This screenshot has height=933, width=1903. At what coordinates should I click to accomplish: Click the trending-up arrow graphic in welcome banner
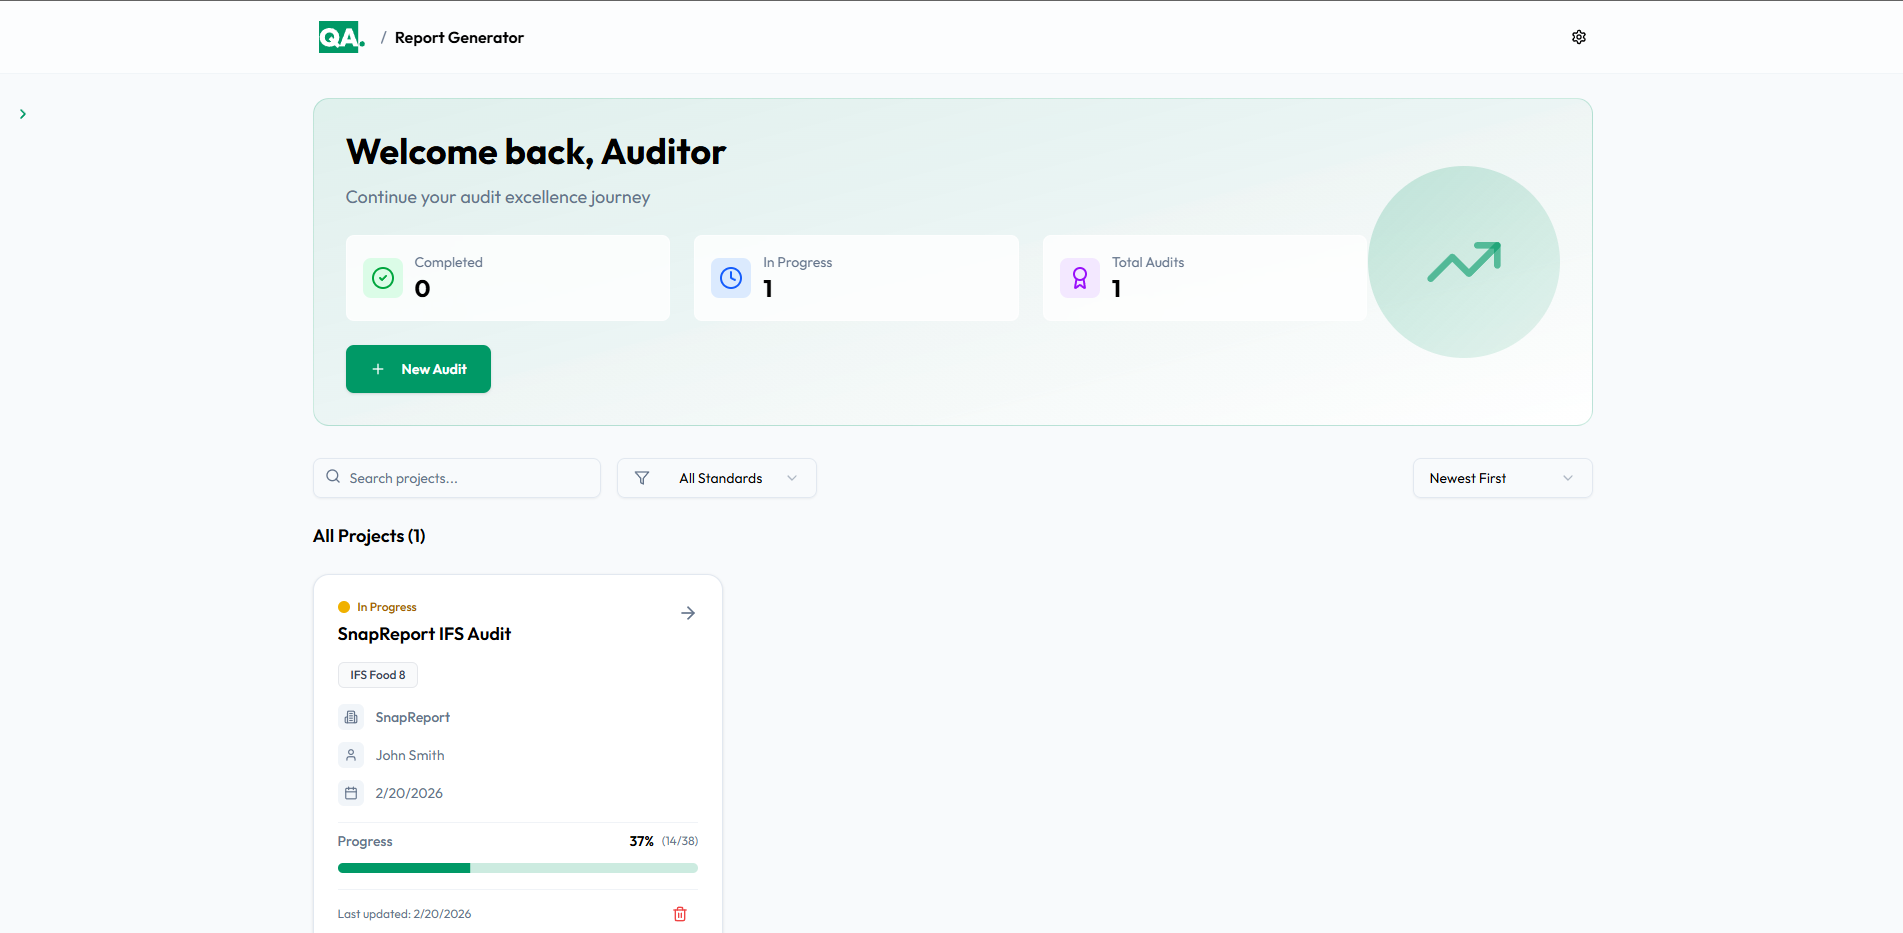click(x=1464, y=262)
